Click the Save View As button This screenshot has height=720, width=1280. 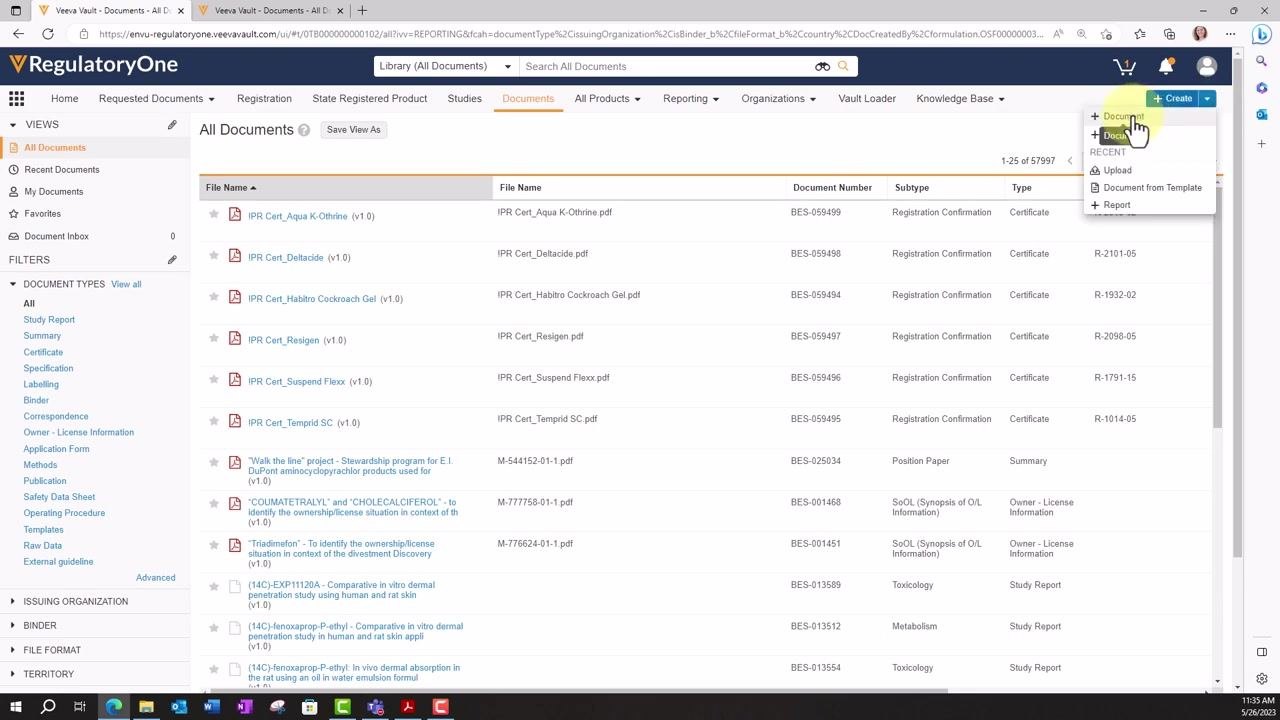(354, 130)
